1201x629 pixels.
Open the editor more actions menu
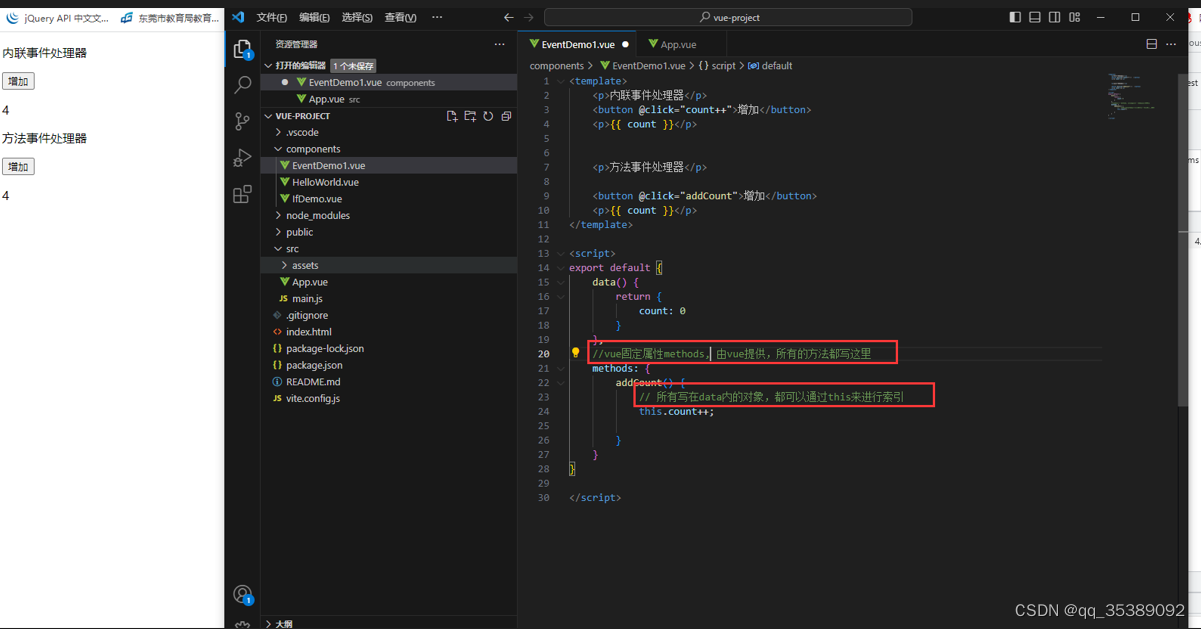1171,44
